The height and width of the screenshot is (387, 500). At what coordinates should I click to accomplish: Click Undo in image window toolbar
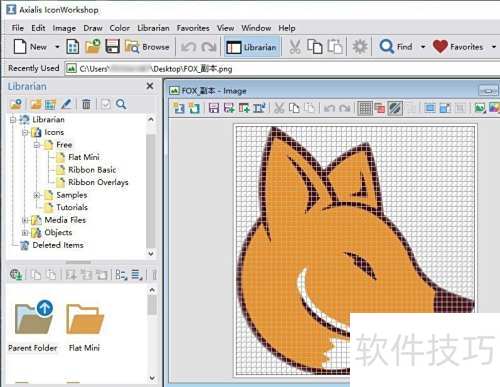(329, 108)
